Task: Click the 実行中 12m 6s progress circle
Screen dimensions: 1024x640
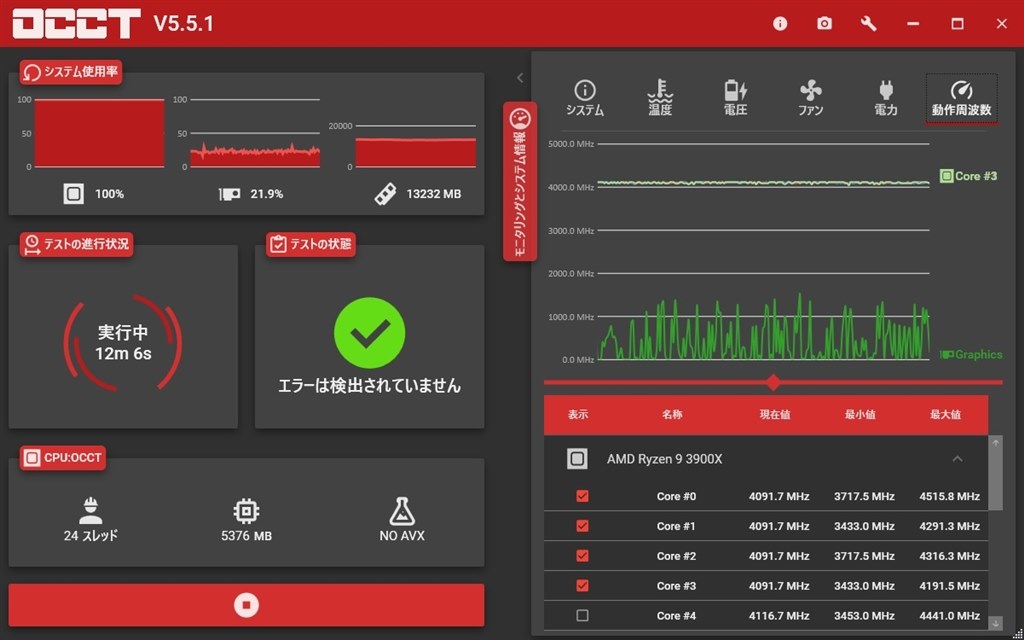Action: pos(123,343)
